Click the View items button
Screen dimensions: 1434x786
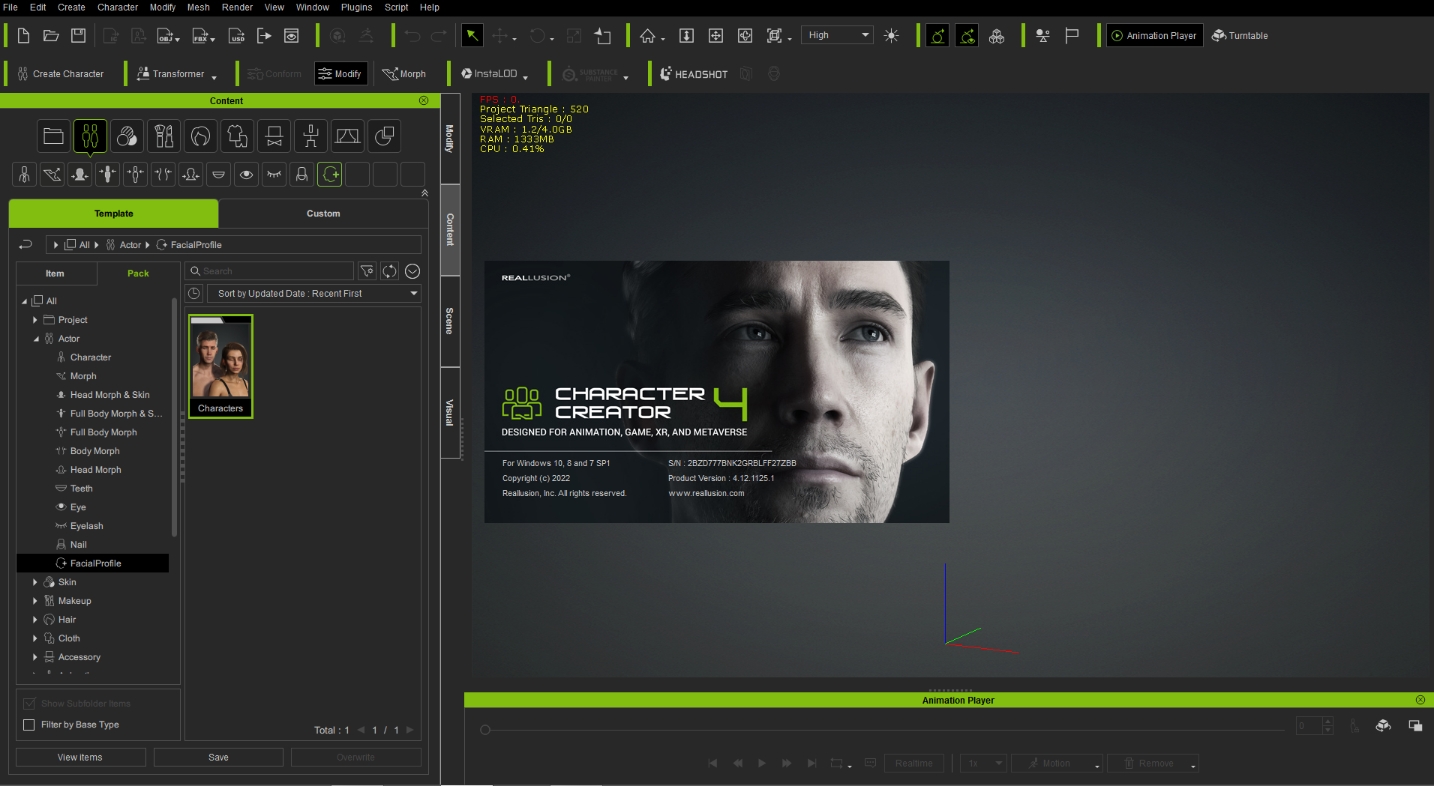(x=80, y=757)
